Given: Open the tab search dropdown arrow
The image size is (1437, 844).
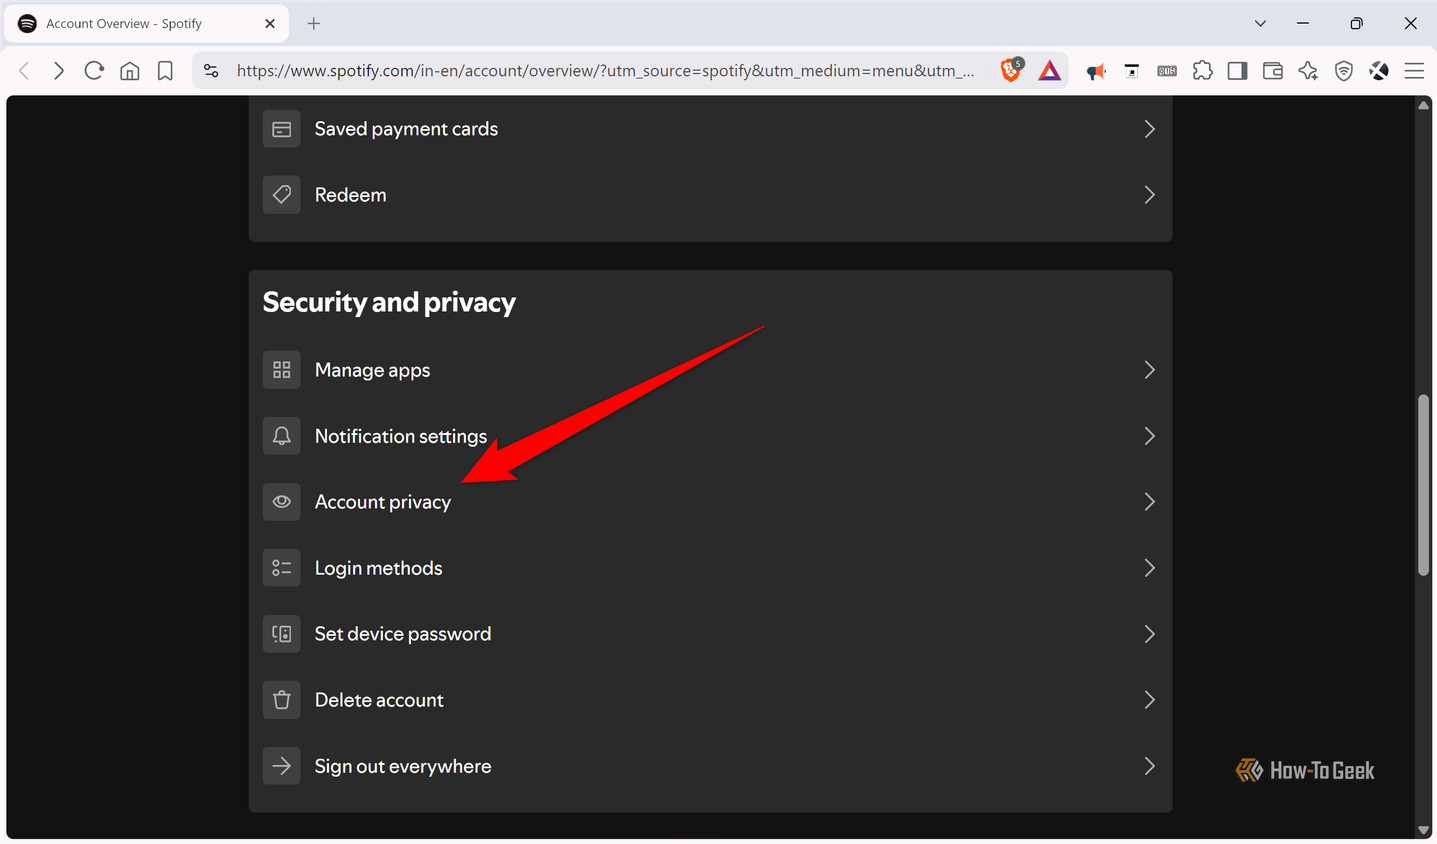Looking at the screenshot, I should pyautogui.click(x=1260, y=23).
